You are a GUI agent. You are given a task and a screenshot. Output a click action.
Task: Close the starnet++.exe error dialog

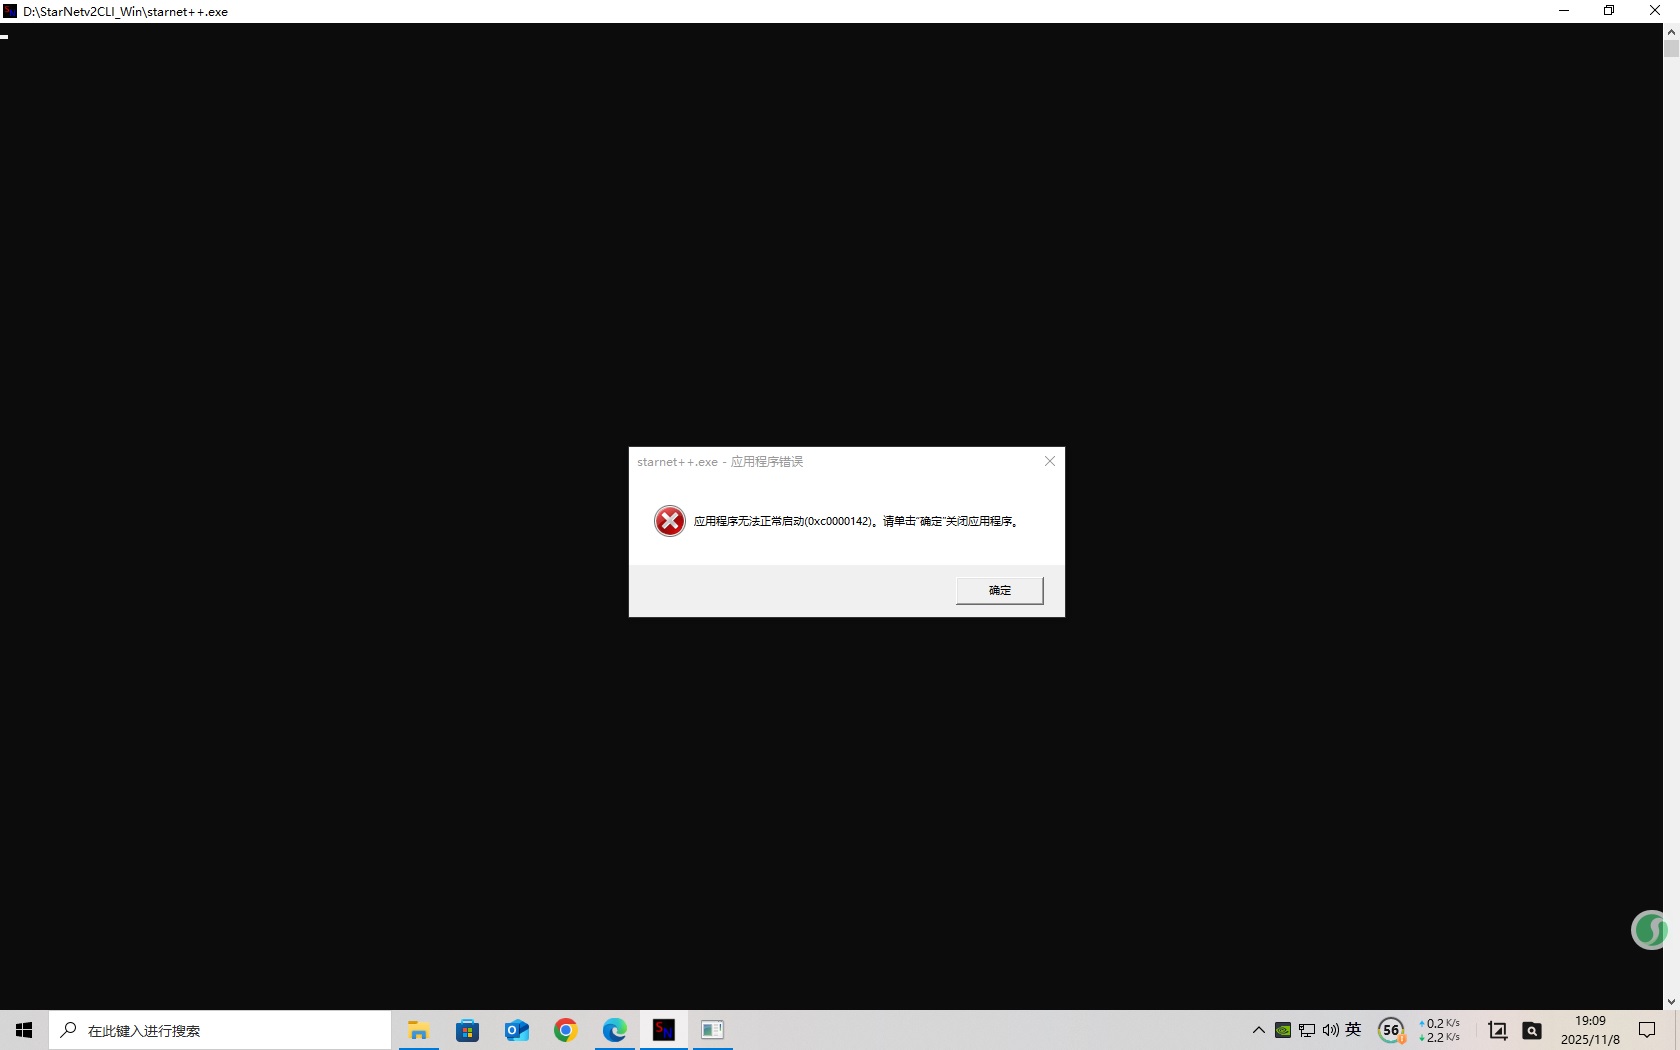click(1049, 461)
